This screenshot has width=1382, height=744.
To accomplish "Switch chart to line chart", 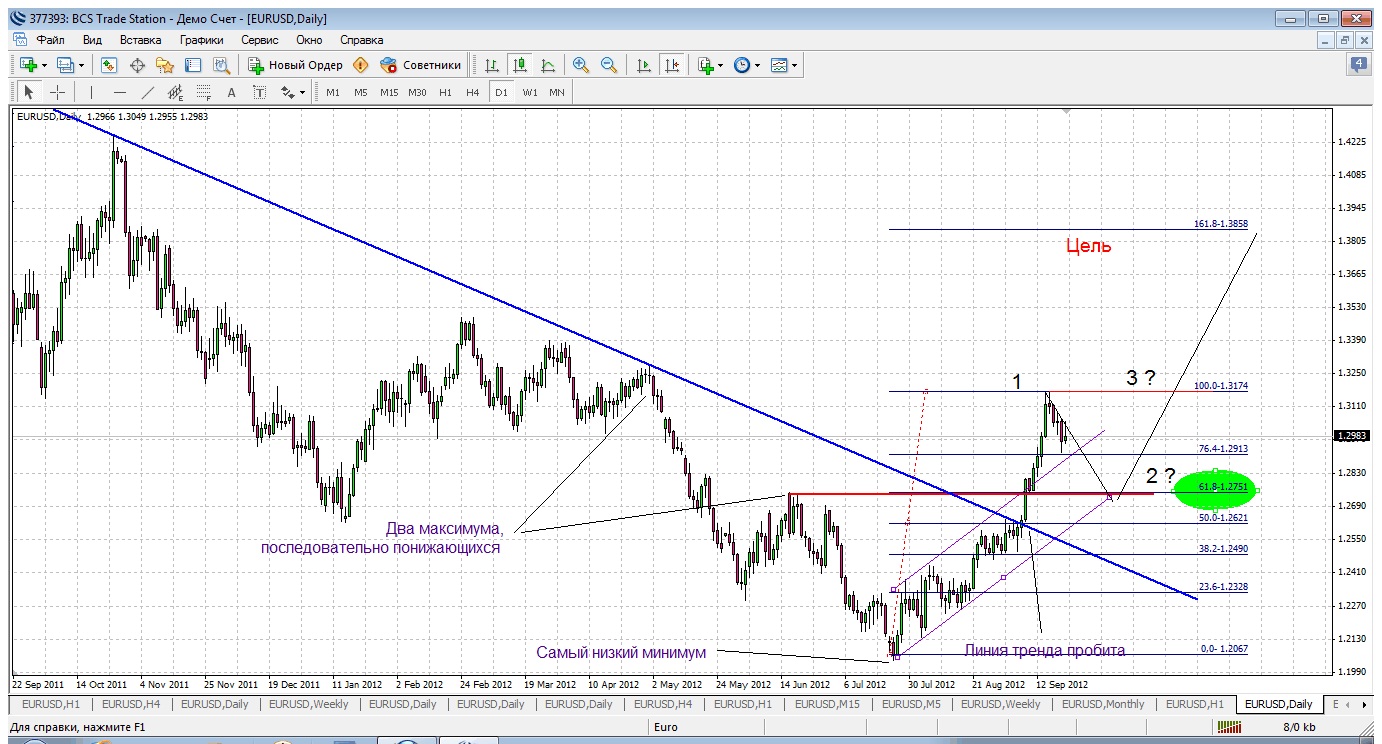I will [548, 65].
